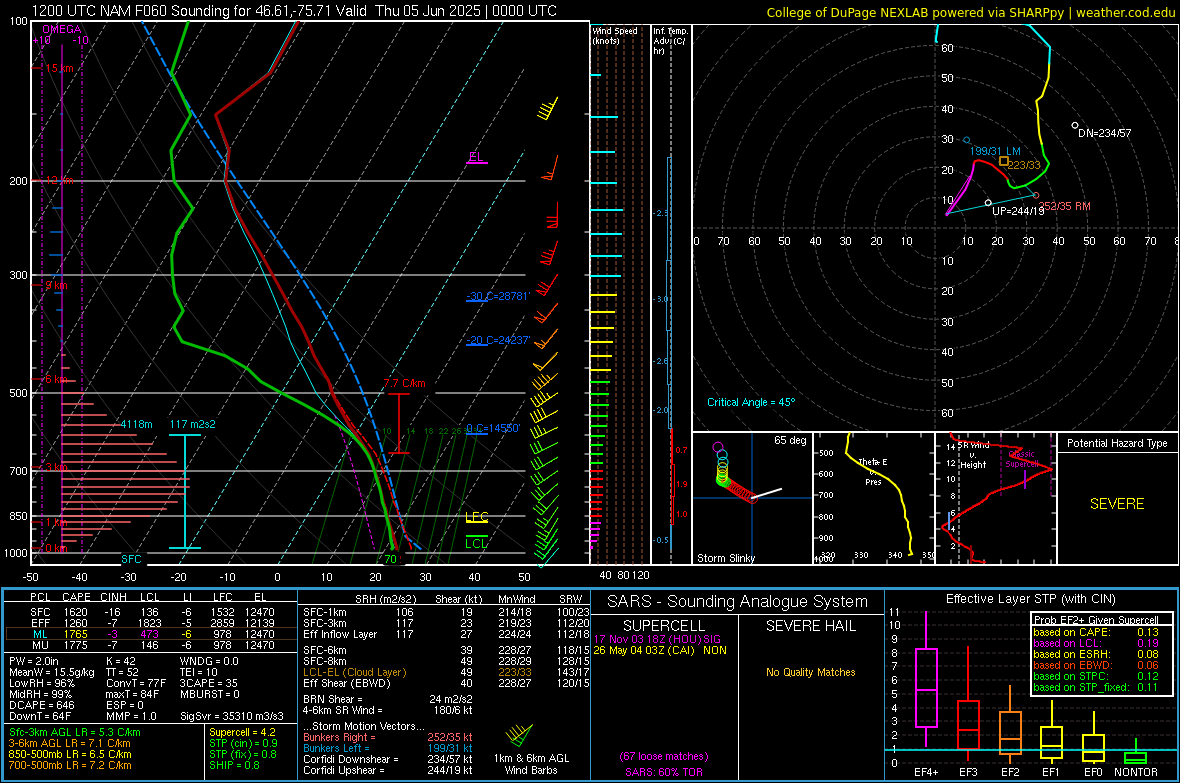Click the 'Effective Layer STP (with CIN)' title
The height and width of the screenshot is (783, 1180).
click(1030, 599)
